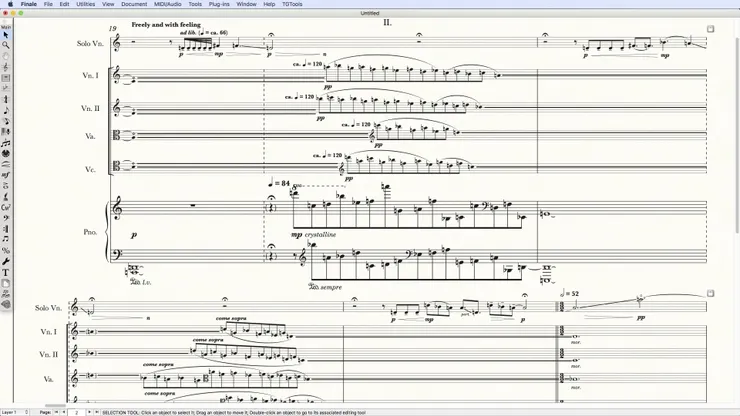This screenshot has width=740, height=416.
Task: Go to last page button
Action: point(97,412)
